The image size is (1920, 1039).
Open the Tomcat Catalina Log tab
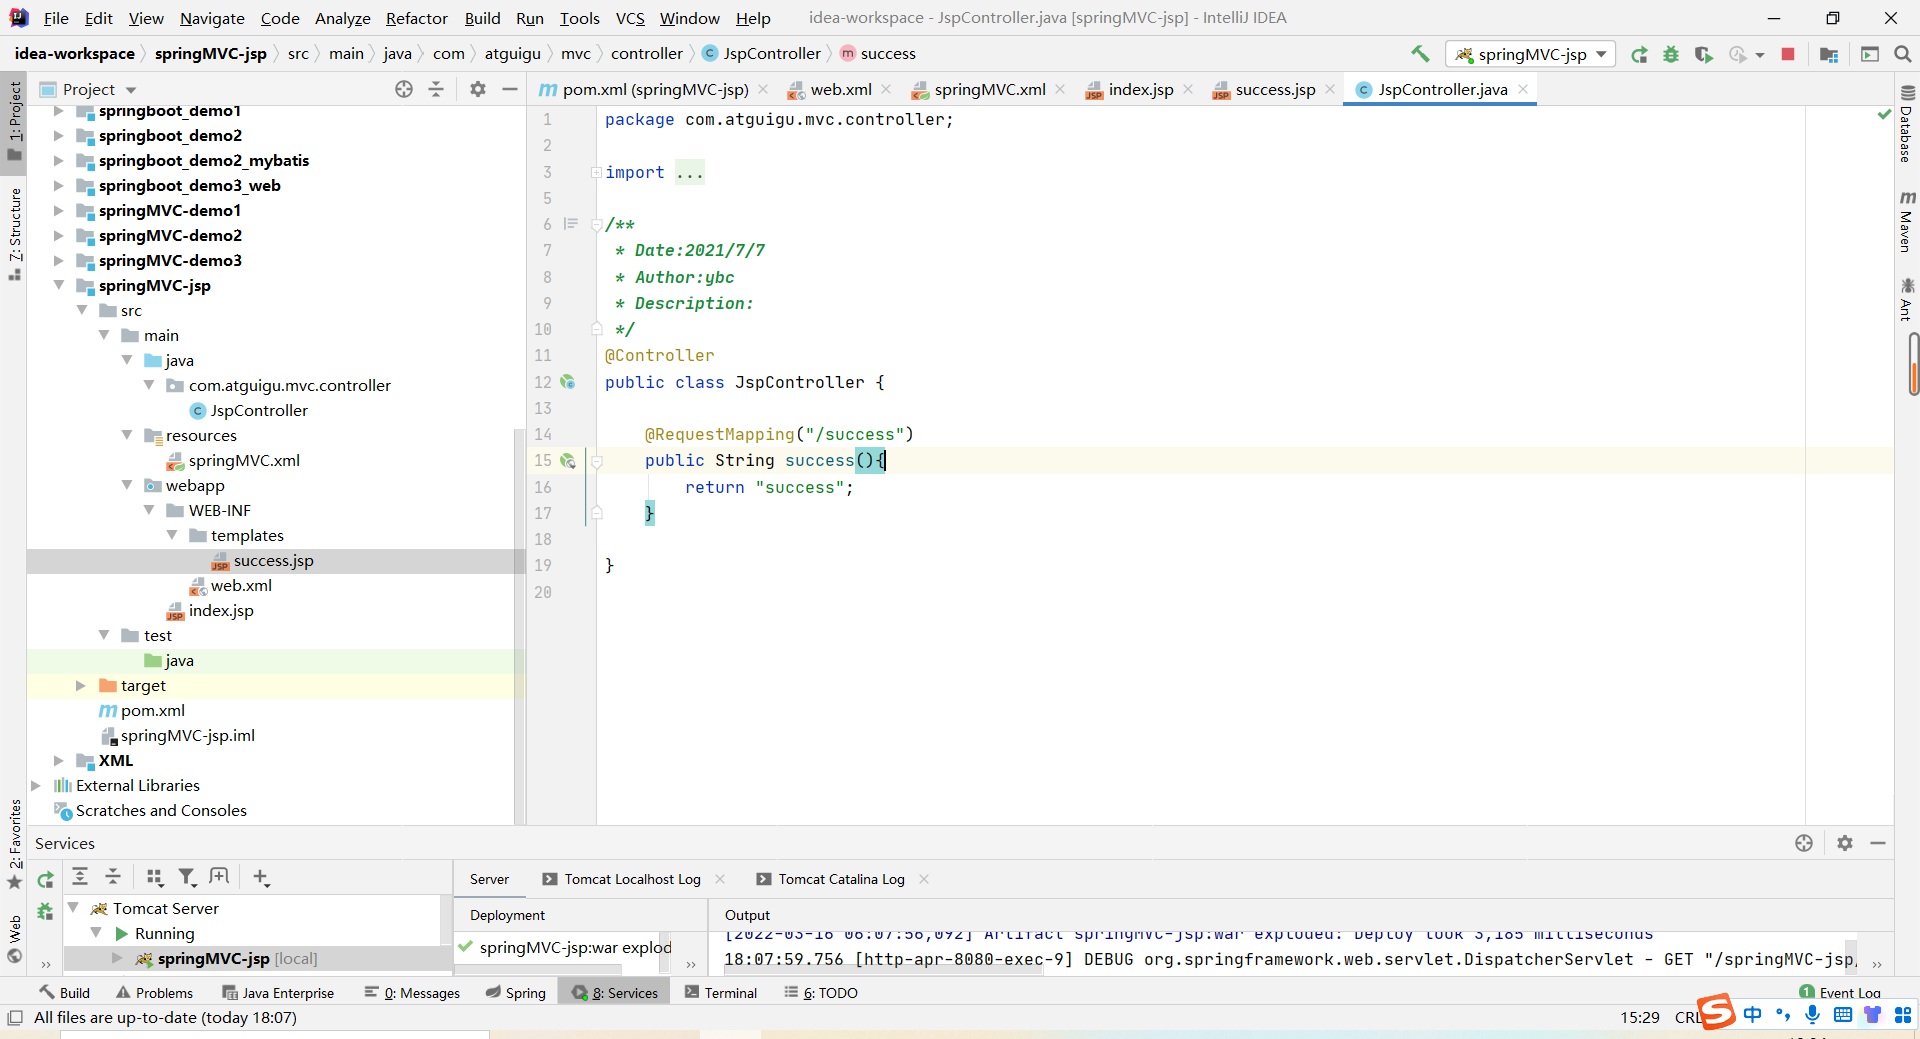[x=841, y=879]
